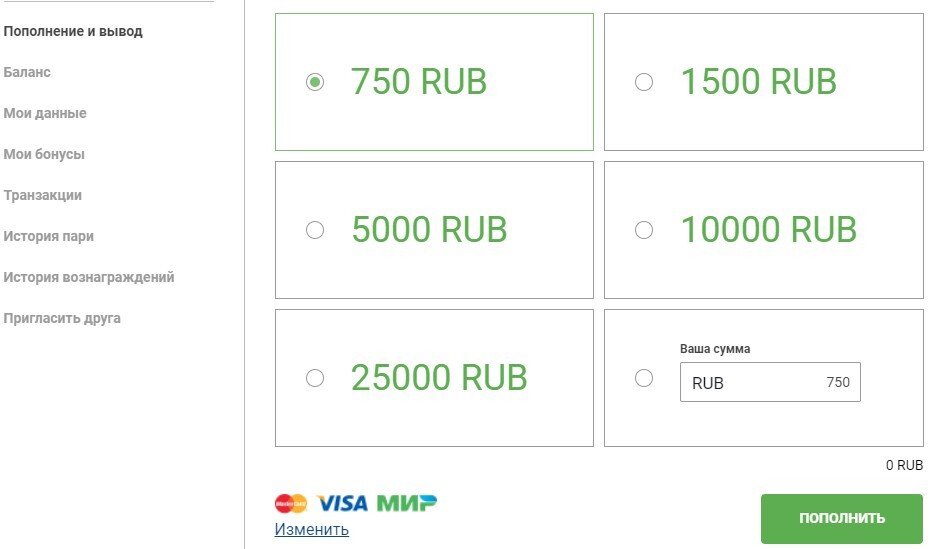This screenshot has width=931, height=549.
Task: View История вознаграждений section
Action: point(89,277)
